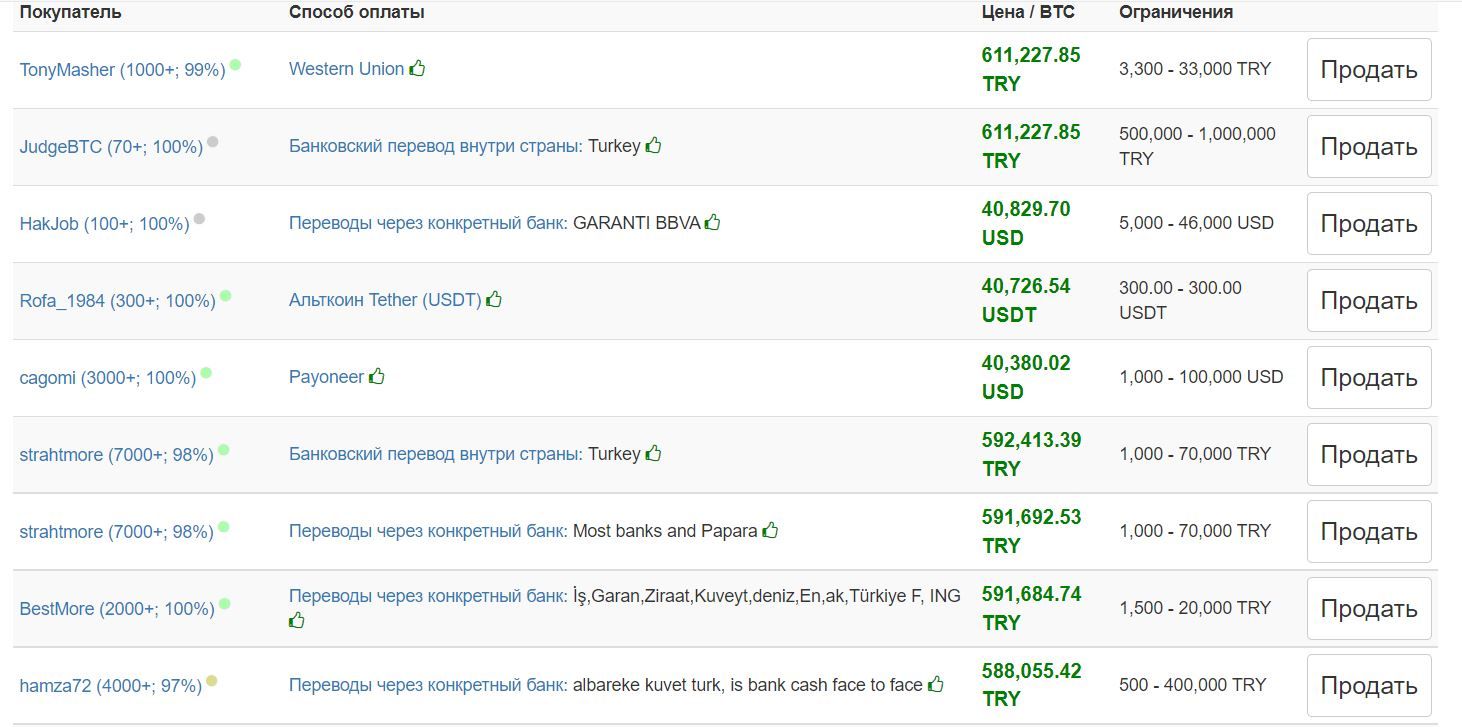
Task: Click the 40,380.02 USD price
Action: [1026, 377]
